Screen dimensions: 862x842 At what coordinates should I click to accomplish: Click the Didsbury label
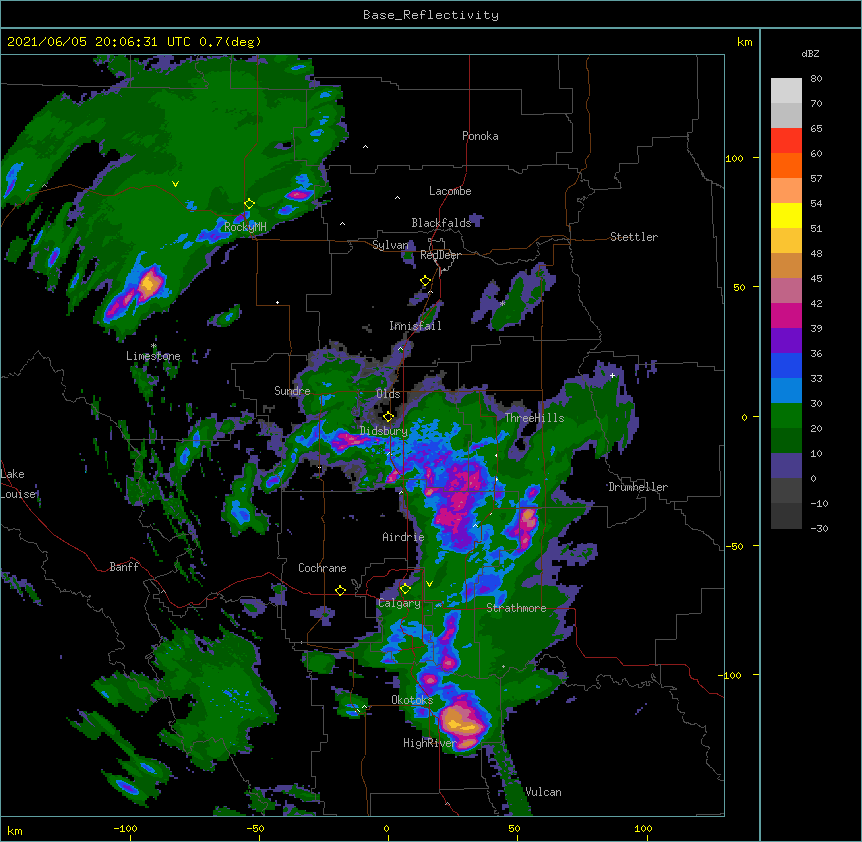pyautogui.click(x=383, y=431)
